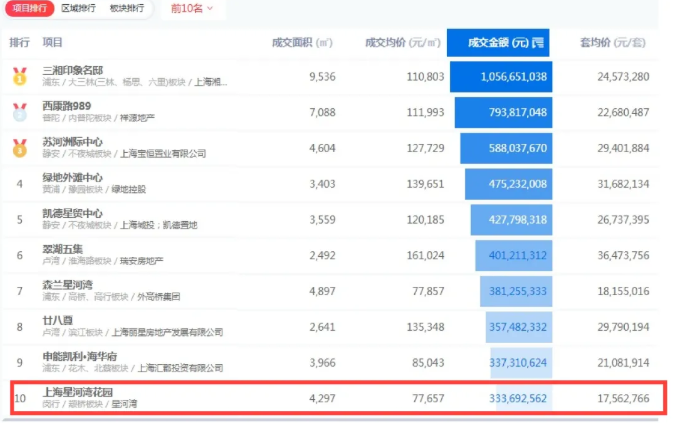Click rank number 10
673x427 pixels.
pyautogui.click(x=20, y=399)
